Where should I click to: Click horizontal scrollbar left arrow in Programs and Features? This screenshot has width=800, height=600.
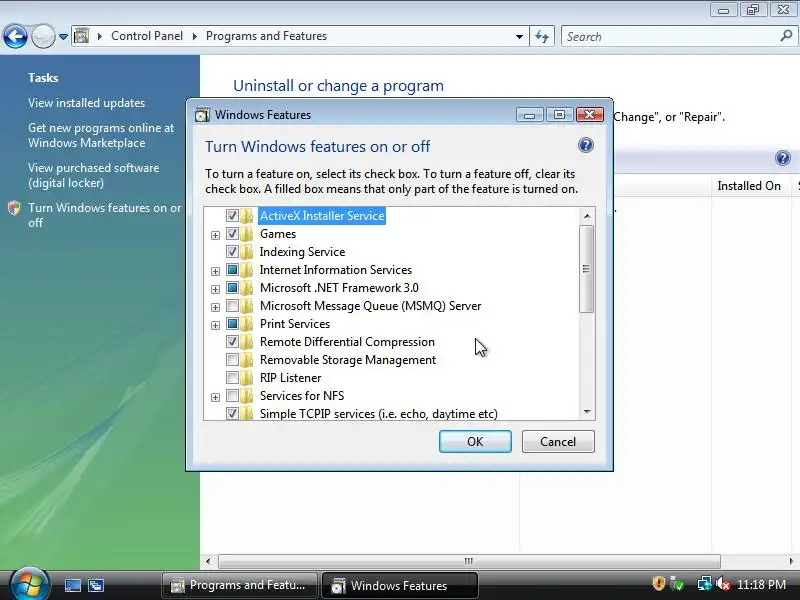pyautogui.click(x=208, y=561)
